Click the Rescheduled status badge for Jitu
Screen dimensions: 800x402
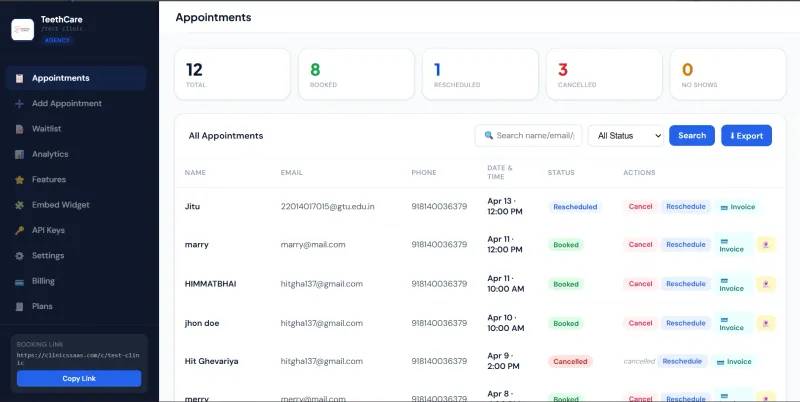tap(575, 207)
